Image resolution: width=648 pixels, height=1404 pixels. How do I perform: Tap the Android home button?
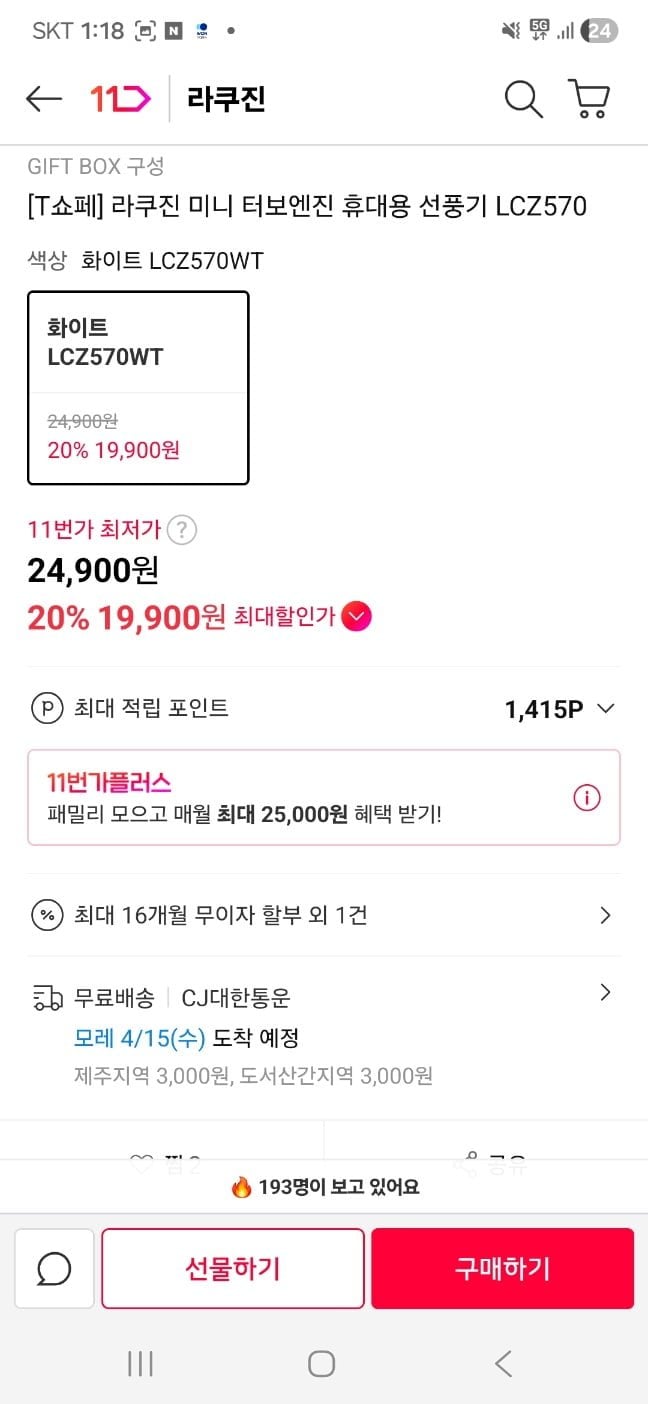click(321, 1363)
